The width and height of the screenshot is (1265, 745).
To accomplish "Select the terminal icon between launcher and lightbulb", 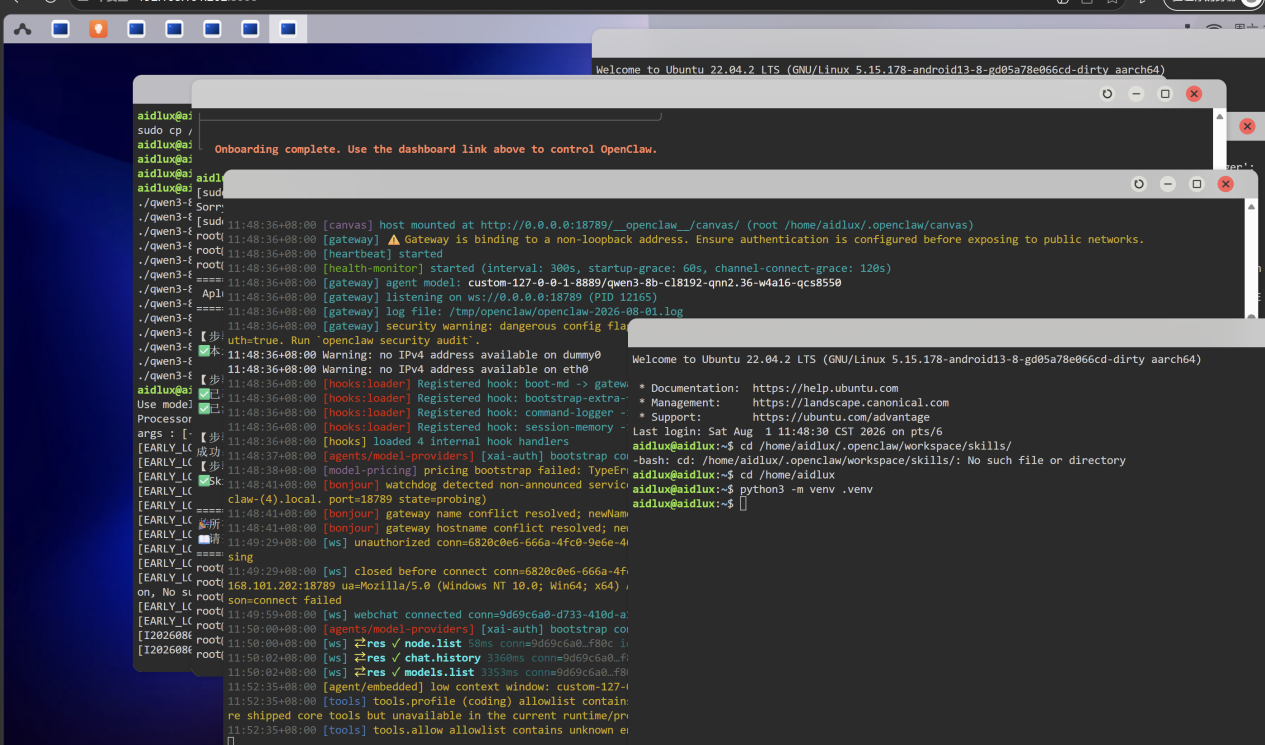I will coord(60,29).
